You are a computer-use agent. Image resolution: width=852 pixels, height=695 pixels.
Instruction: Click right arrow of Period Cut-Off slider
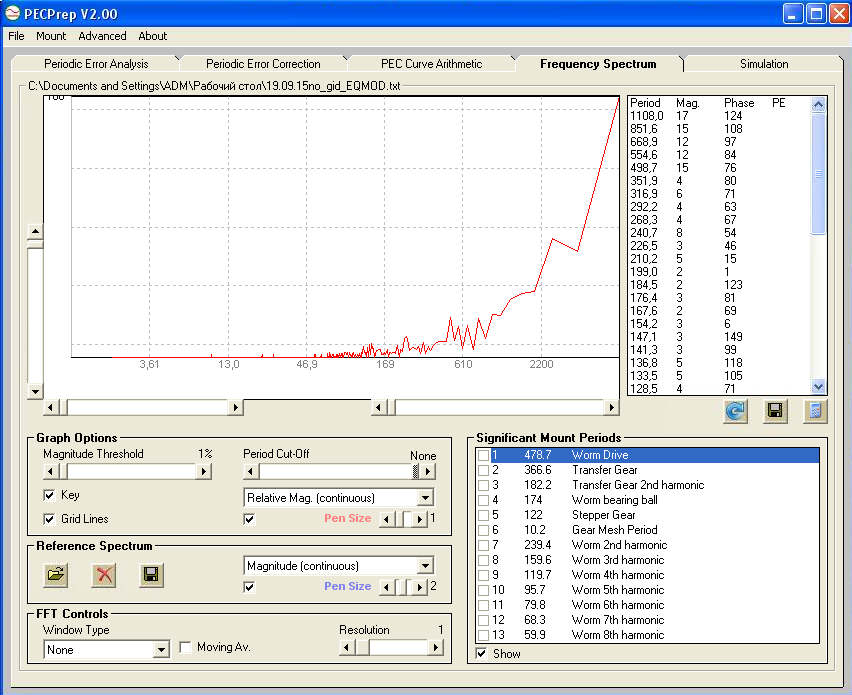(428, 471)
